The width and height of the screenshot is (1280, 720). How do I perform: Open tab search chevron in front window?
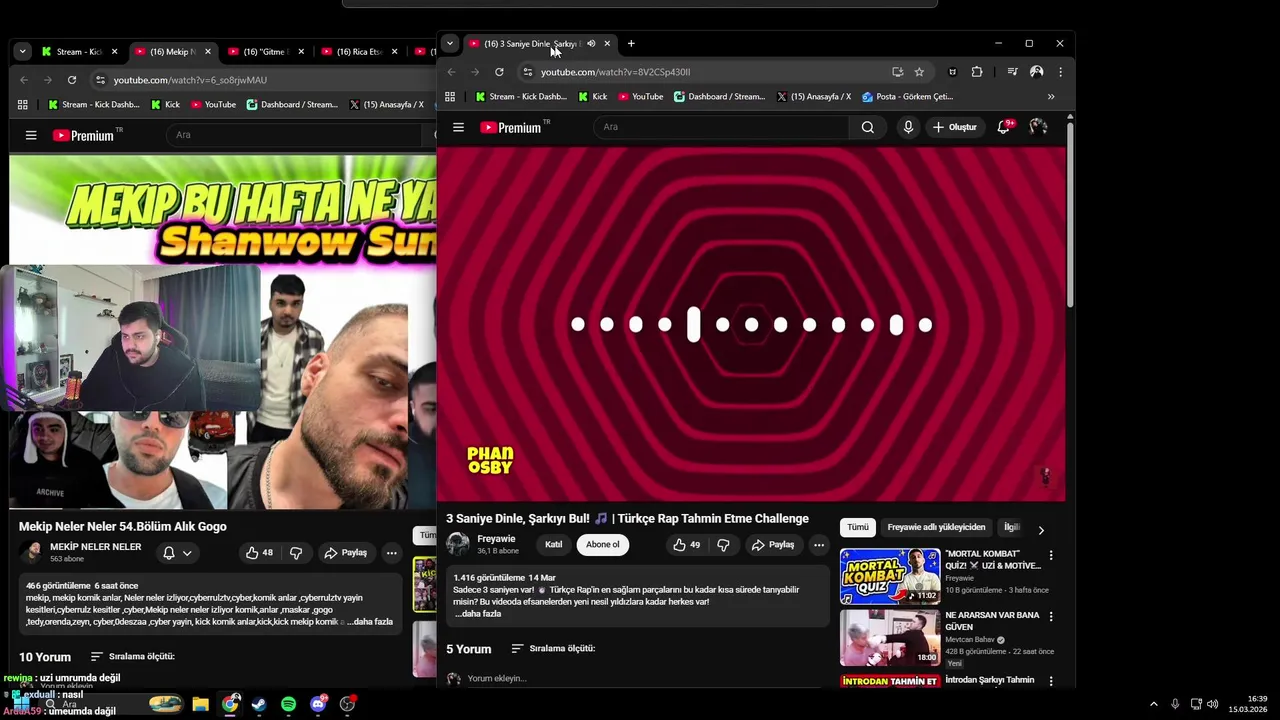coord(450,44)
